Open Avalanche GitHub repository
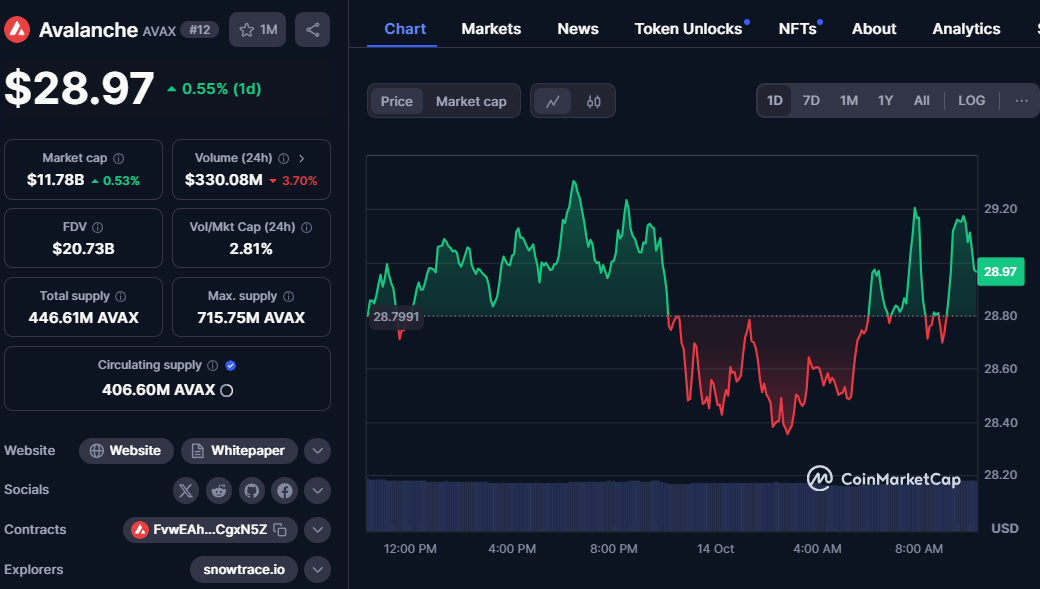This screenshot has height=589, width=1040. [251, 491]
